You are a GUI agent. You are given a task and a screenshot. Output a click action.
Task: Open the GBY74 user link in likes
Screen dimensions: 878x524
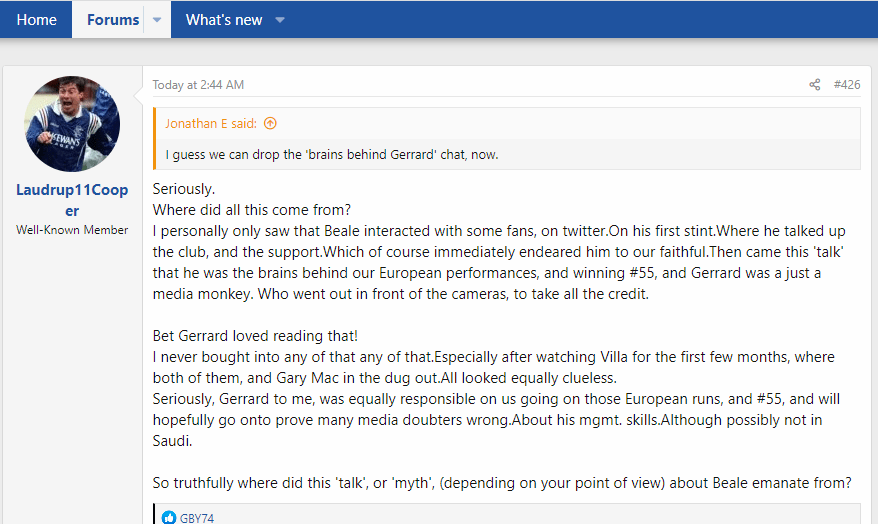[x=197, y=518]
